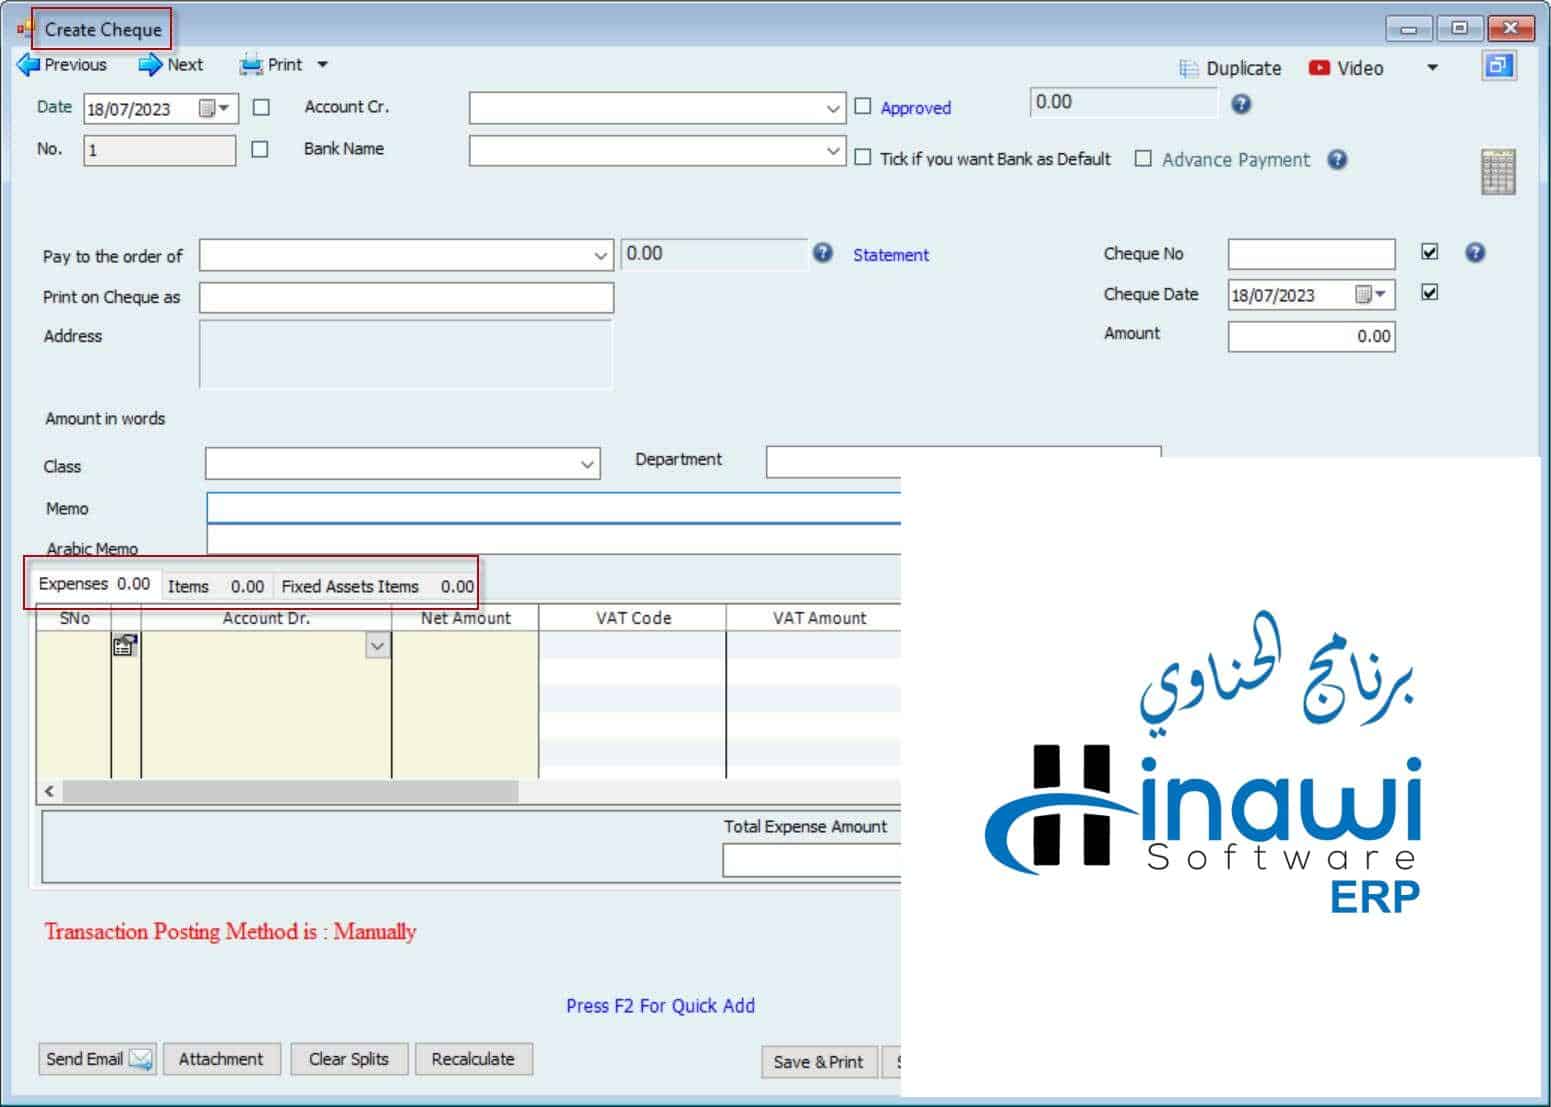Switch to the Fixed Assets Items tab
This screenshot has height=1107, width=1551.
(377, 586)
